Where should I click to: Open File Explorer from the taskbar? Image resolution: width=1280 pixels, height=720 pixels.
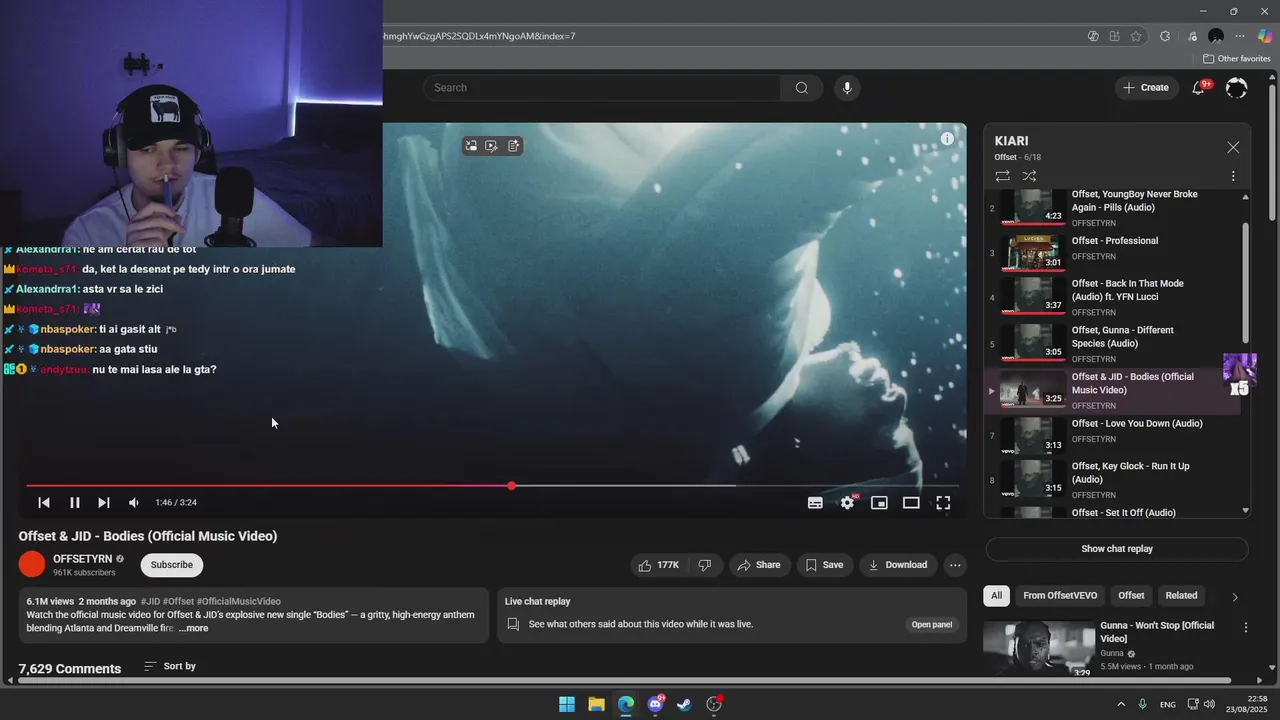click(x=596, y=704)
